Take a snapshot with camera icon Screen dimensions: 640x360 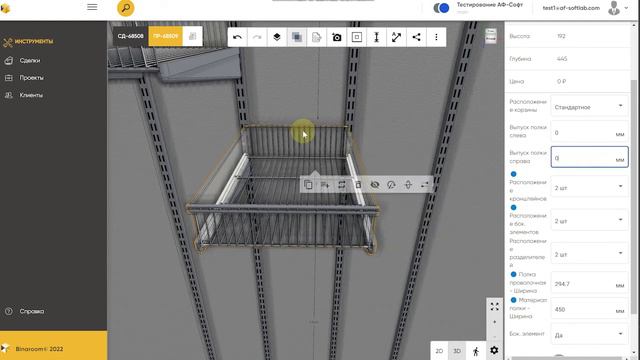pos(336,38)
